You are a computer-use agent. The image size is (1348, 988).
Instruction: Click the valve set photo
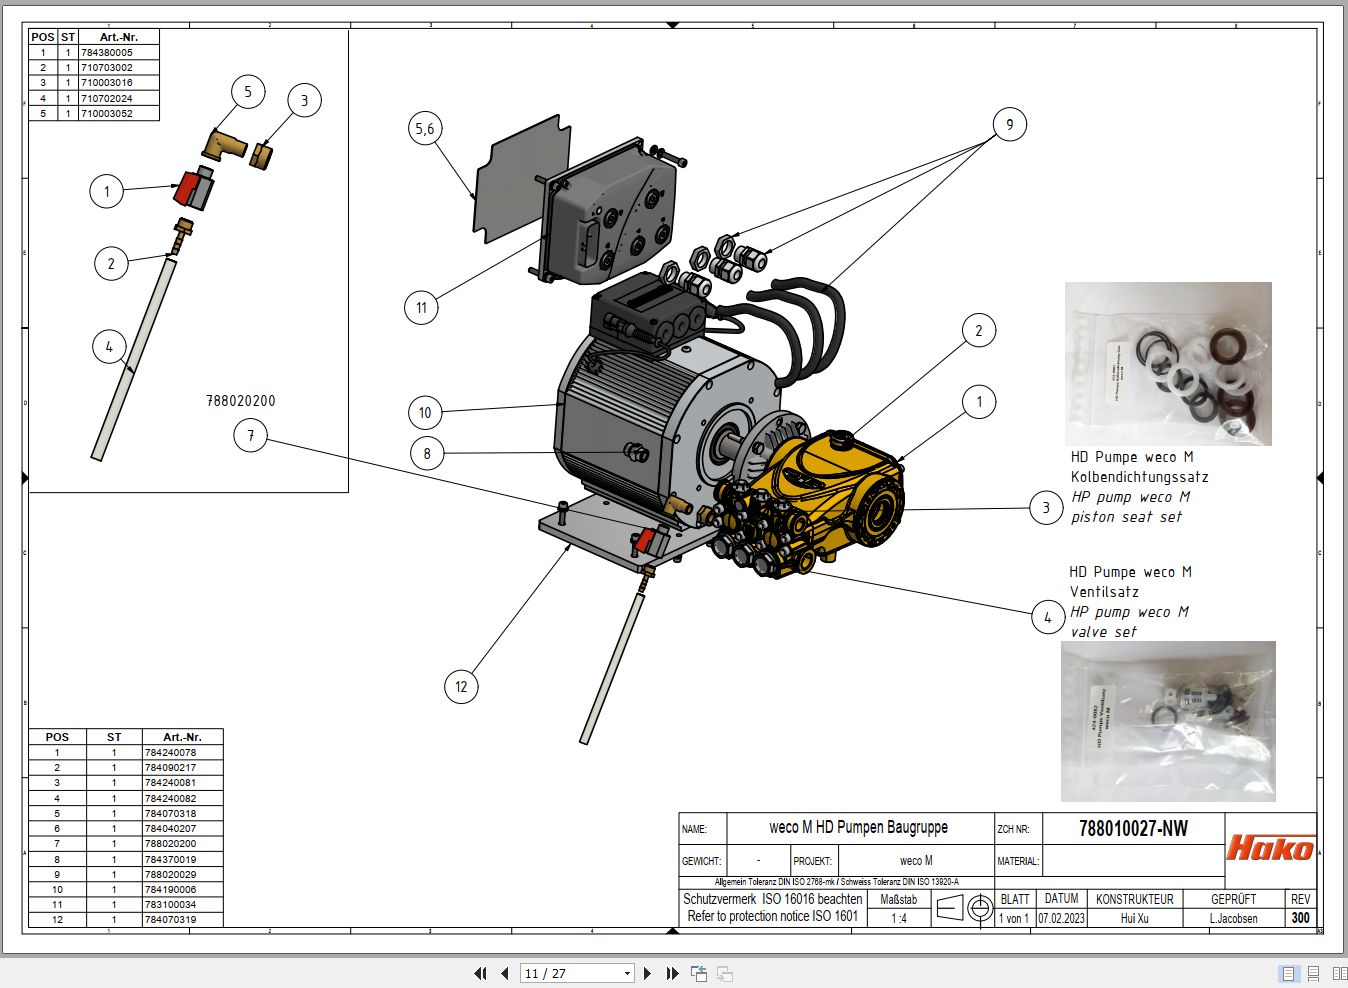pyautogui.click(x=1168, y=721)
